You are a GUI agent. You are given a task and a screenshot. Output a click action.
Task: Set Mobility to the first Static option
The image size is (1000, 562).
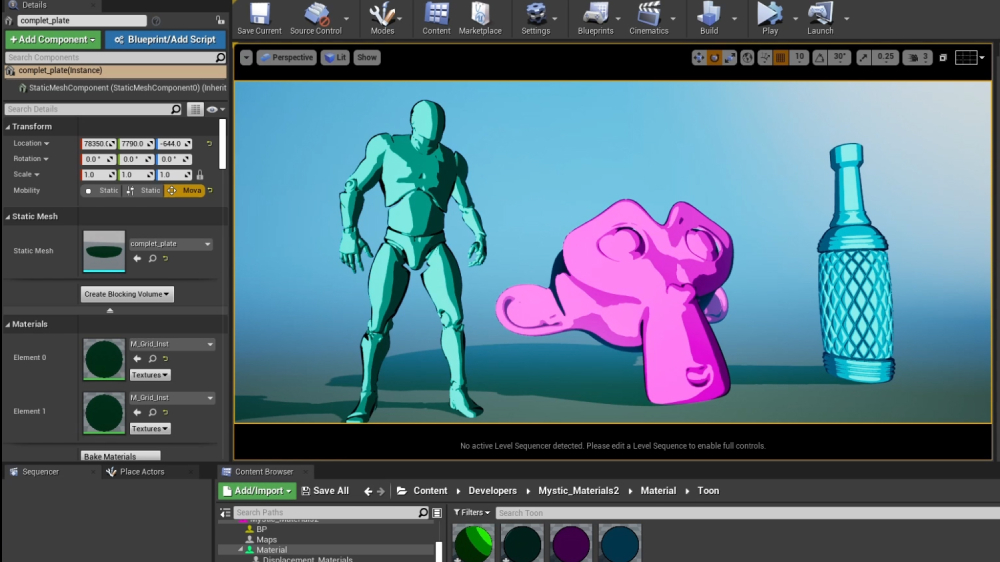101,190
